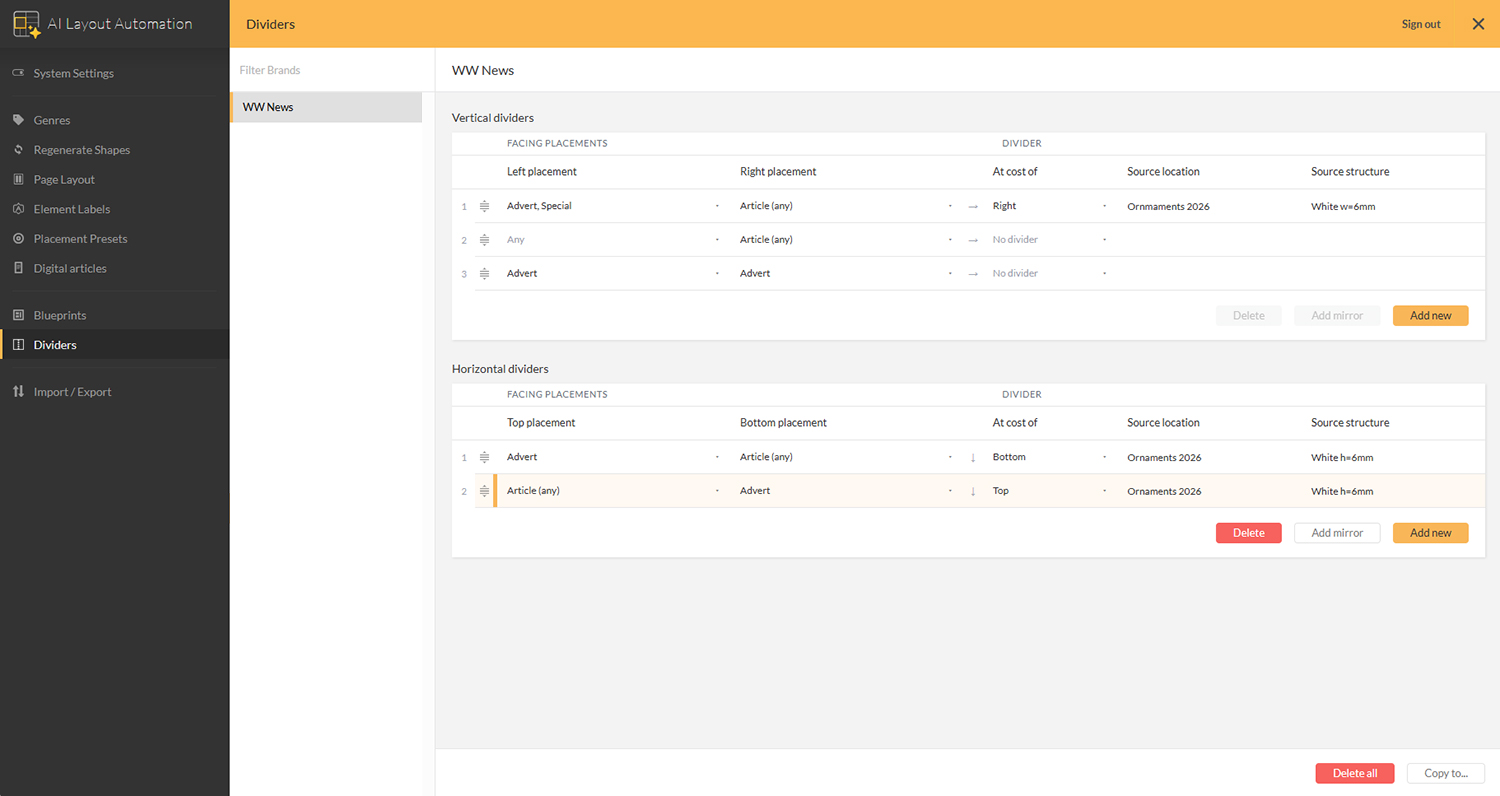The width and height of the screenshot is (1500, 796).
Task: Open Right placement dropdown in vertical row 1
Action: (x=846, y=206)
